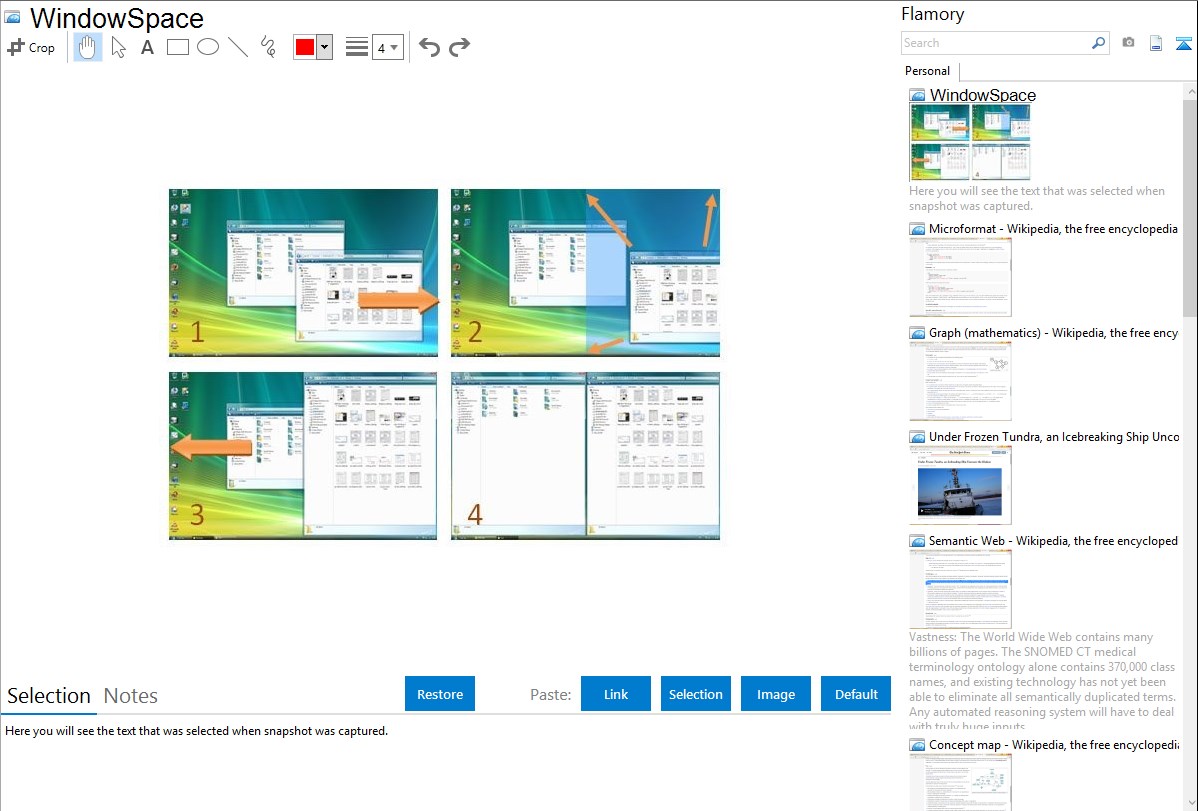Click the Vastness Semantic Web description text
This screenshot has width=1198, height=811.
[1042, 681]
